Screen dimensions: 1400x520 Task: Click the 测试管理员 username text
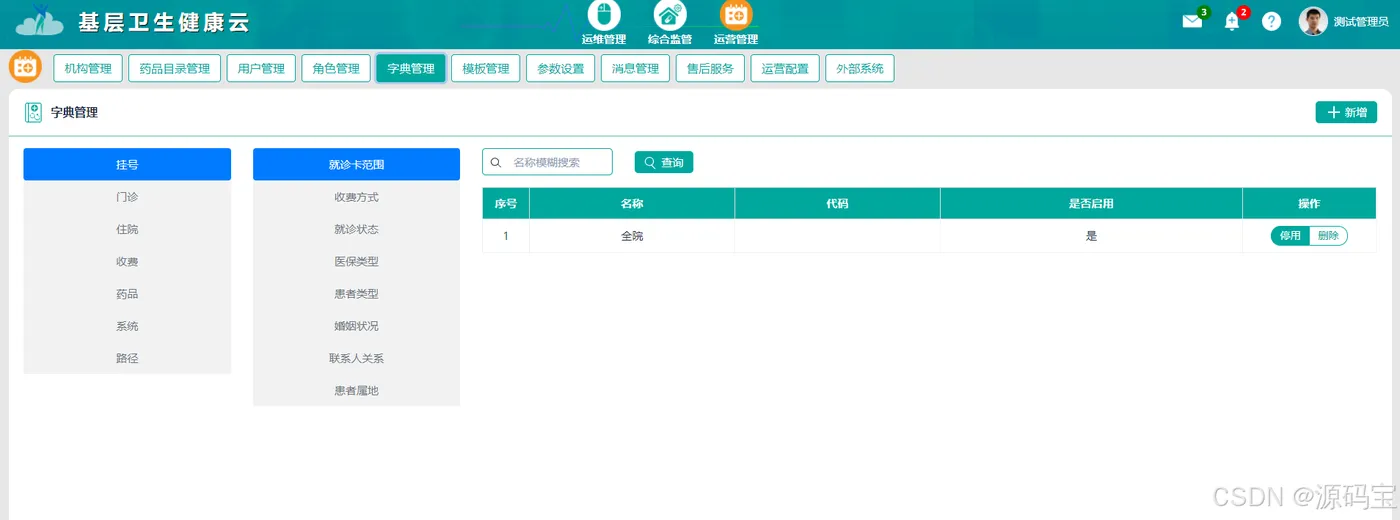pyautogui.click(x=1361, y=22)
